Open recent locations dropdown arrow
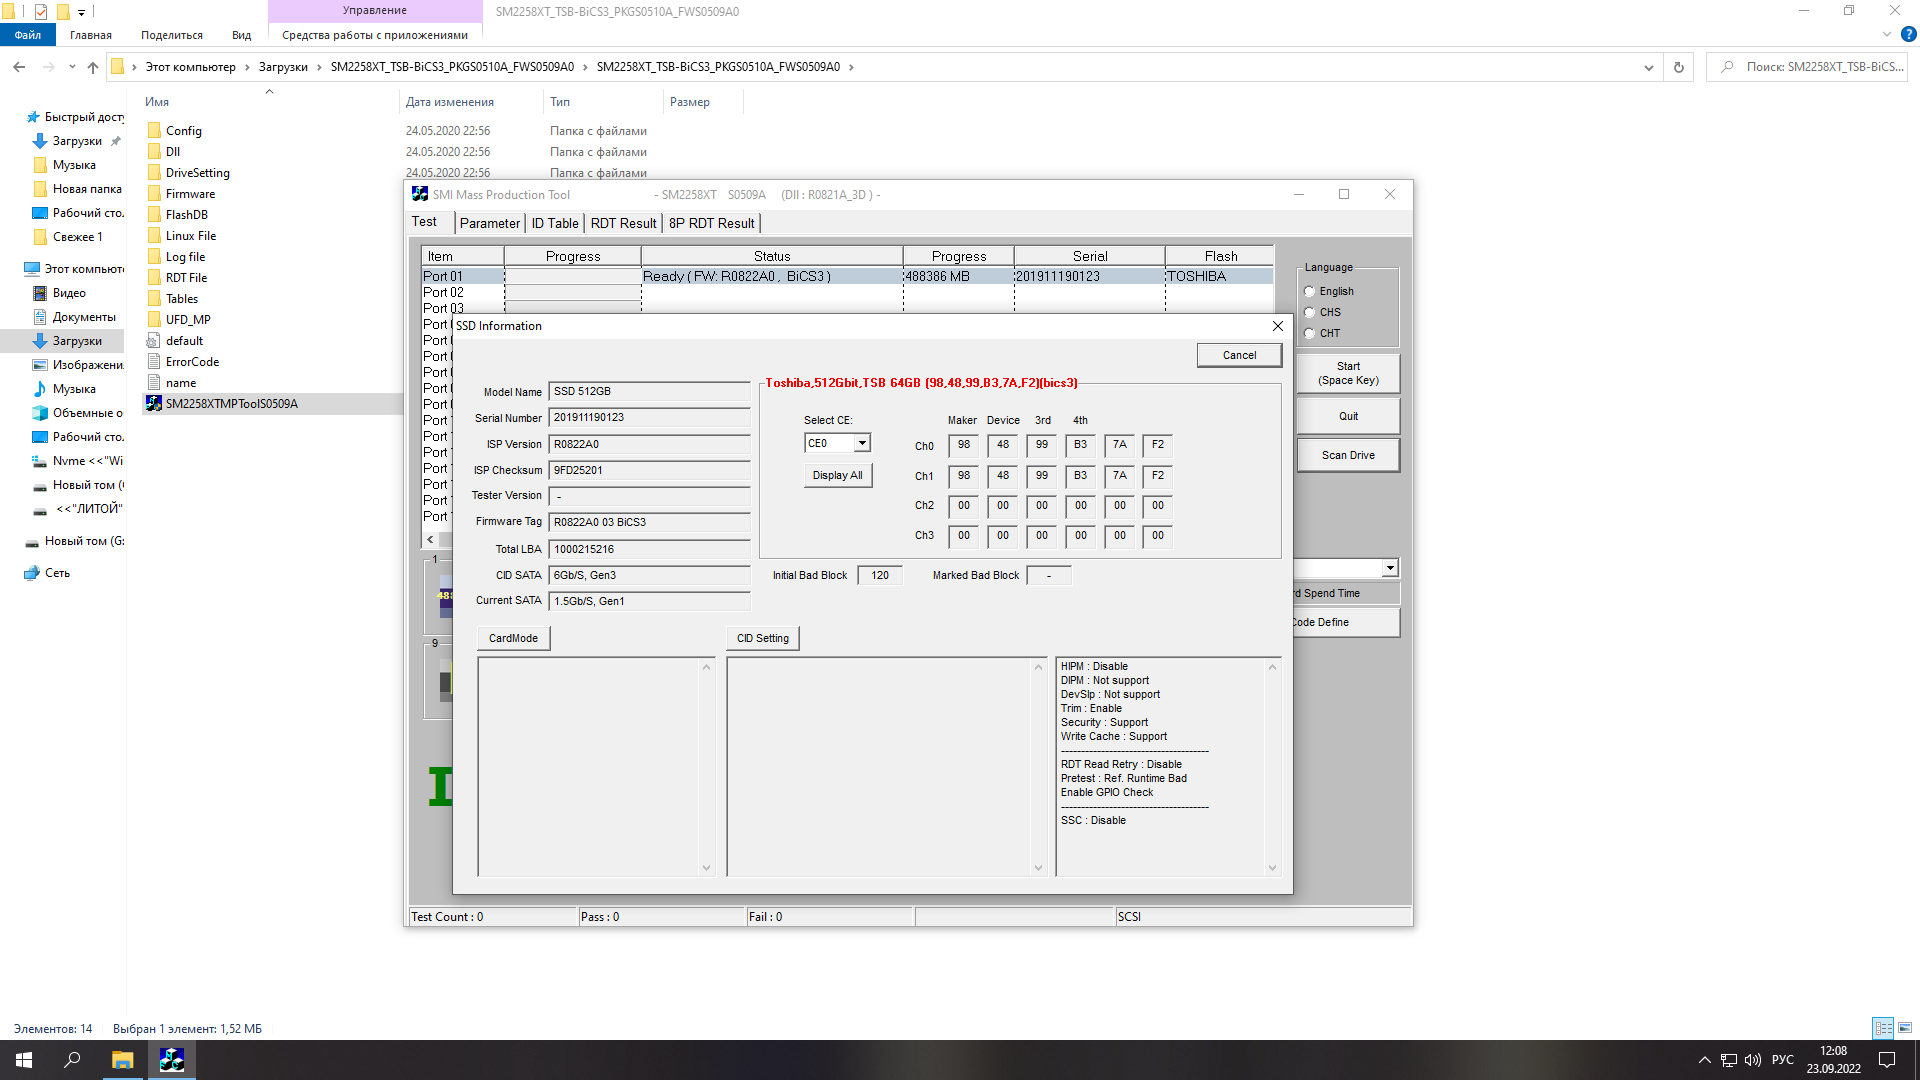This screenshot has width=1920, height=1080. 72,67
